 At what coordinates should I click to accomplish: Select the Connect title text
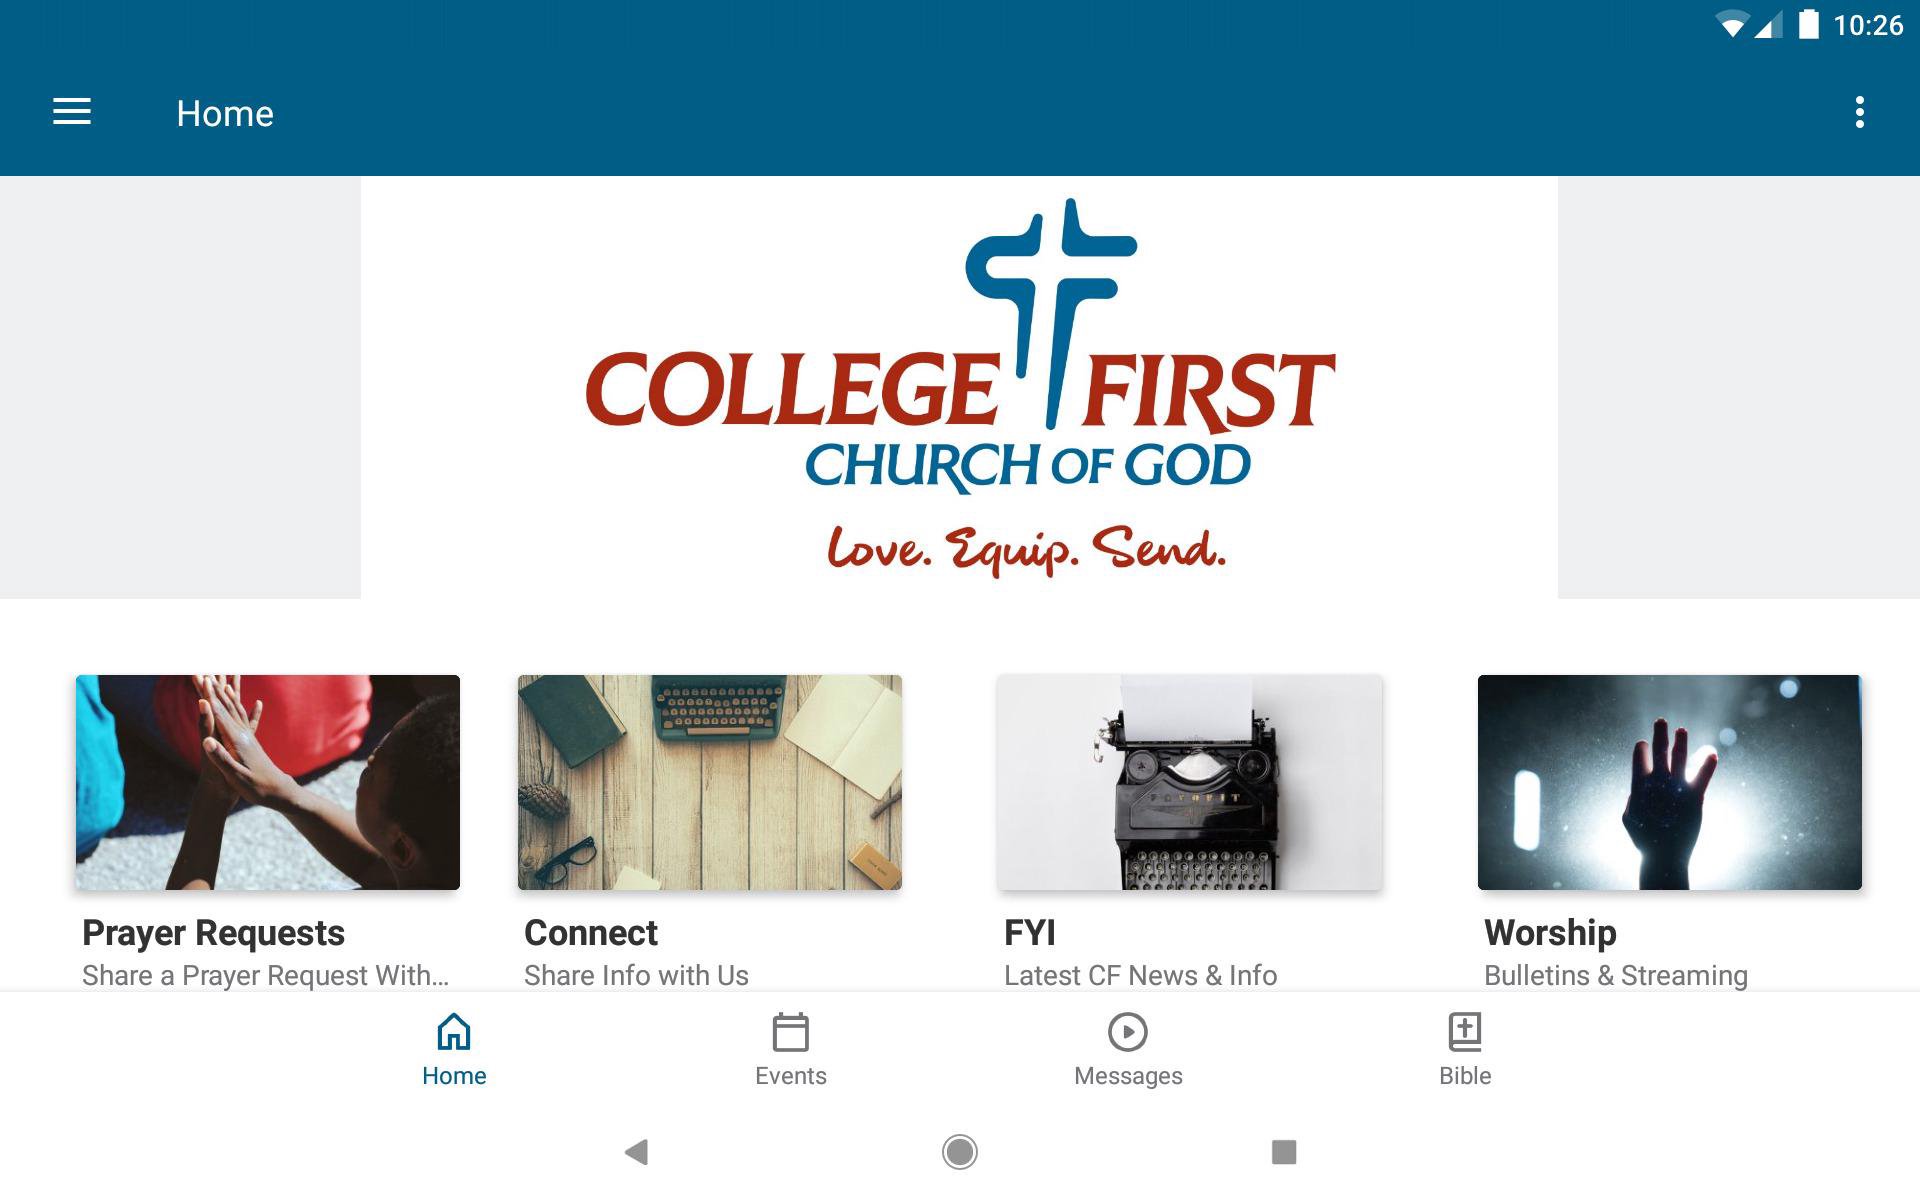pyautogui.click(x=591, y=933)
